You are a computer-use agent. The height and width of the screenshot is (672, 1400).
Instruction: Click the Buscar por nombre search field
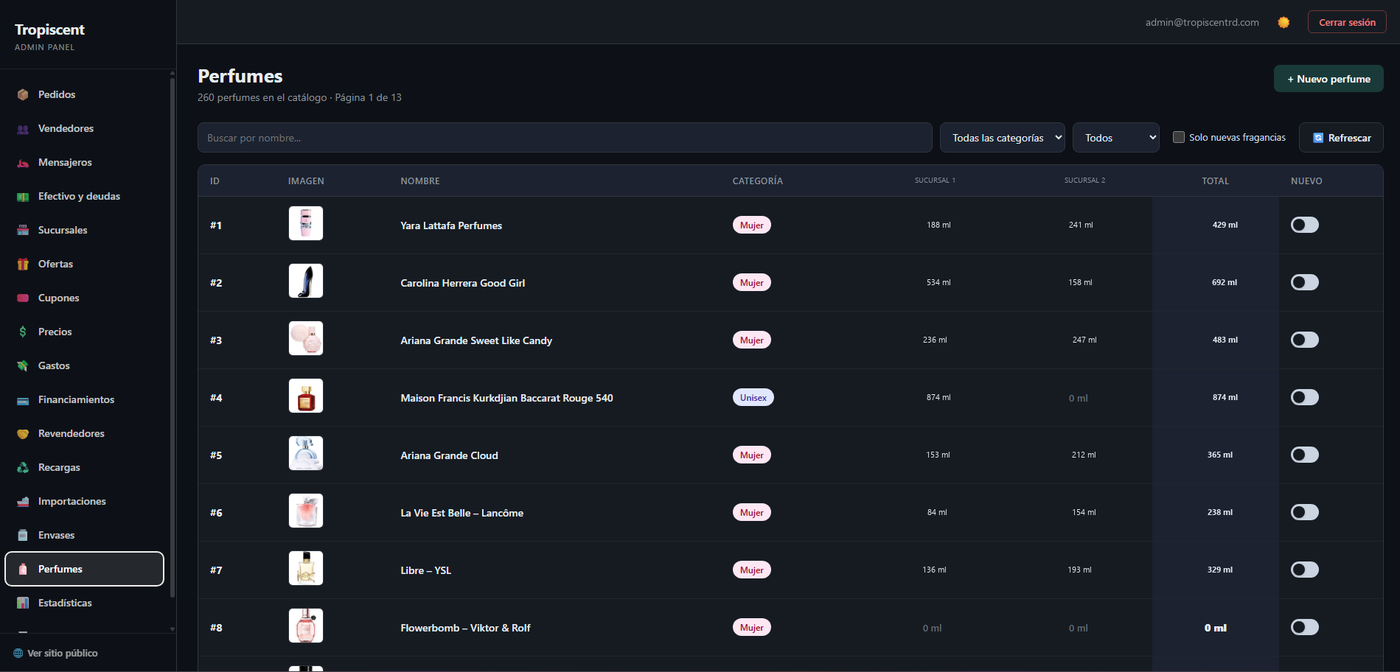[565, 138]
